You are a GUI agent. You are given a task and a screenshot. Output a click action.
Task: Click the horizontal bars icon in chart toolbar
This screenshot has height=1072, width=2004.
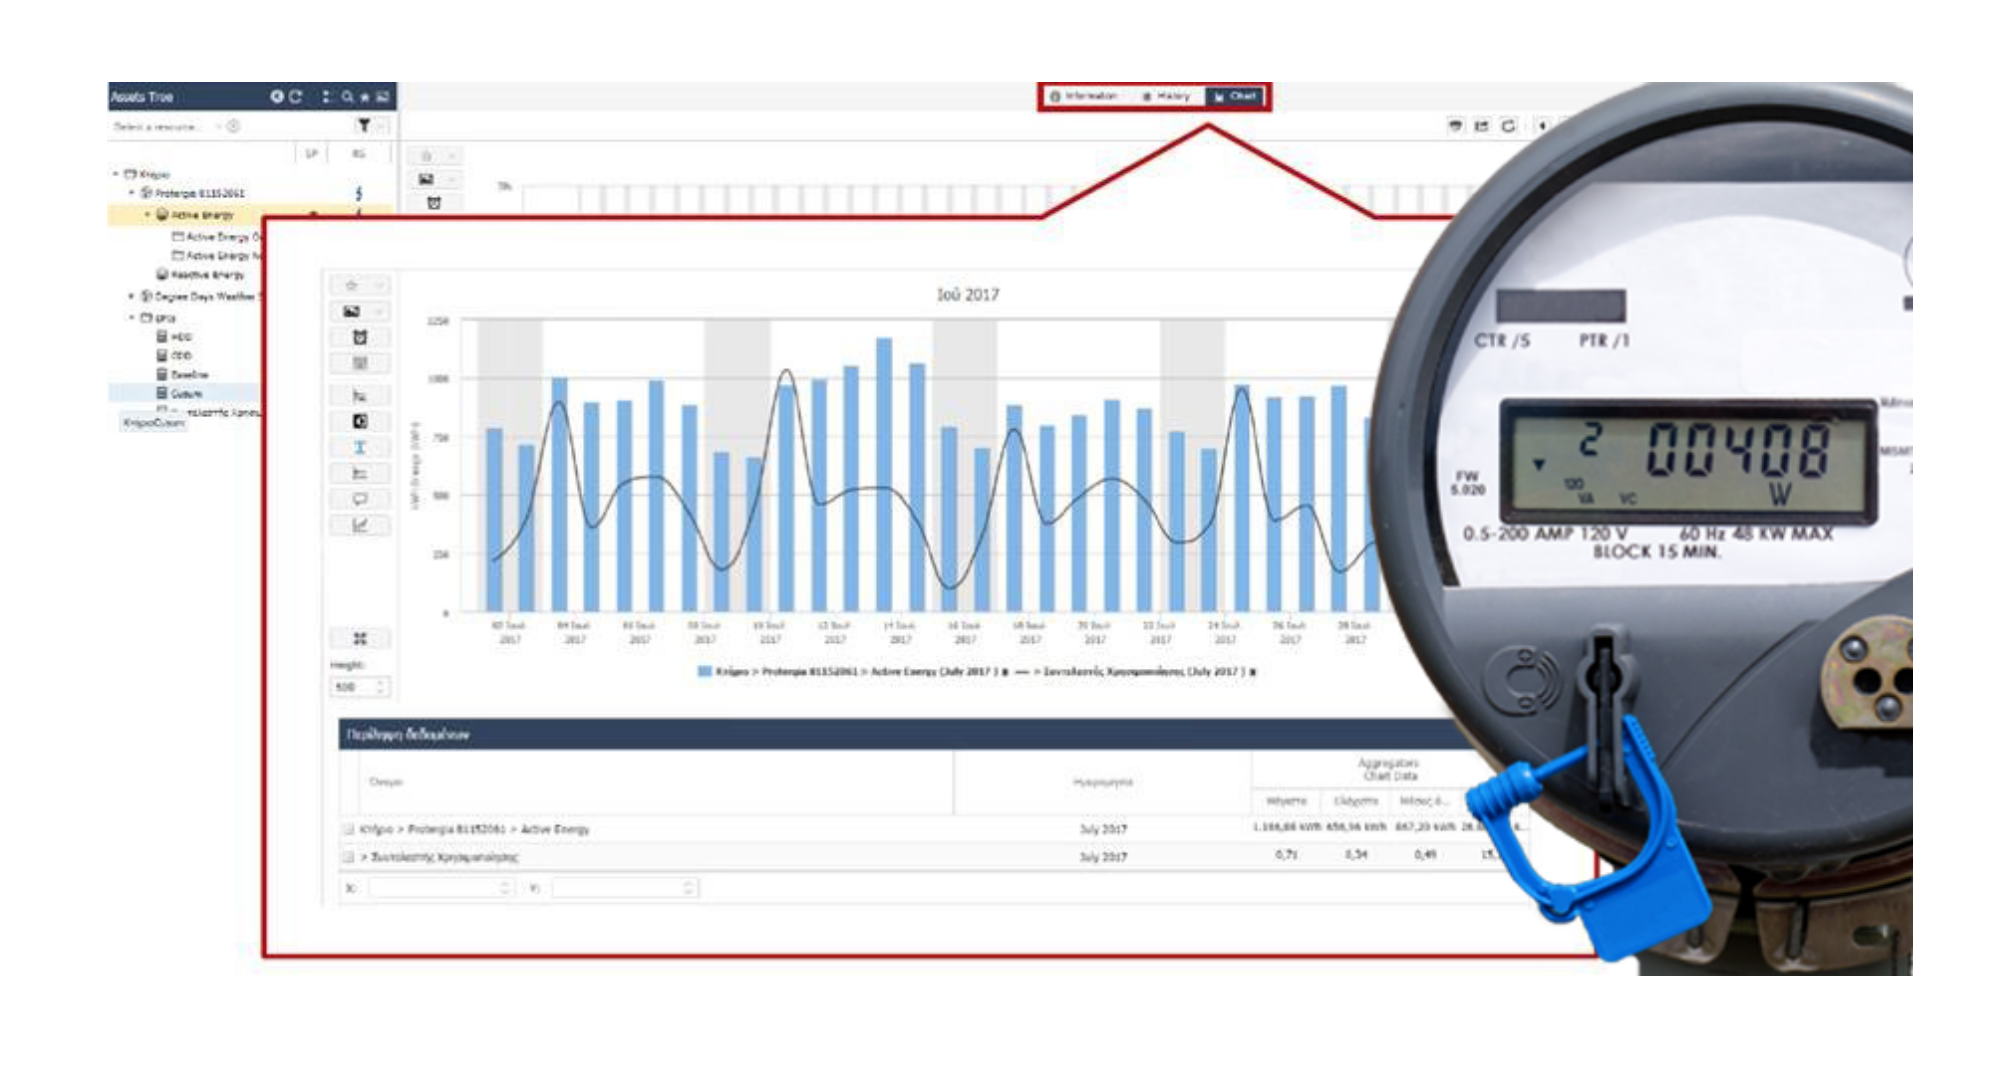(360, 473)
